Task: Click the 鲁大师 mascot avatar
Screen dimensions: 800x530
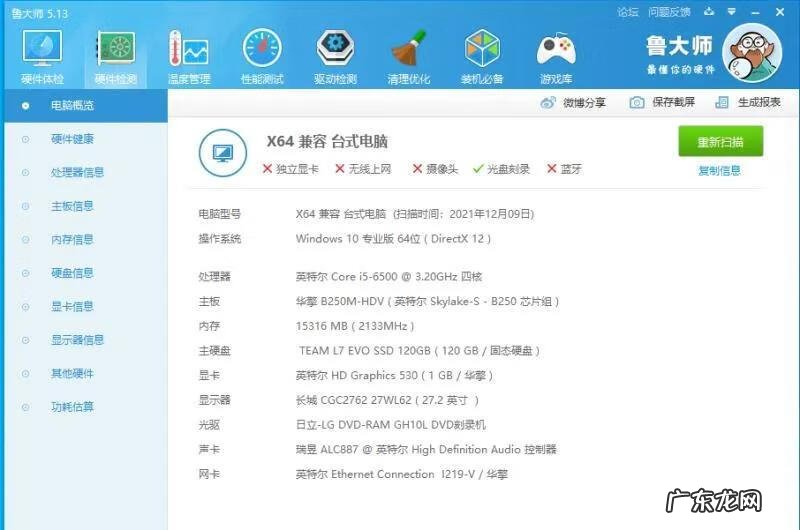Action: point(752,53)
